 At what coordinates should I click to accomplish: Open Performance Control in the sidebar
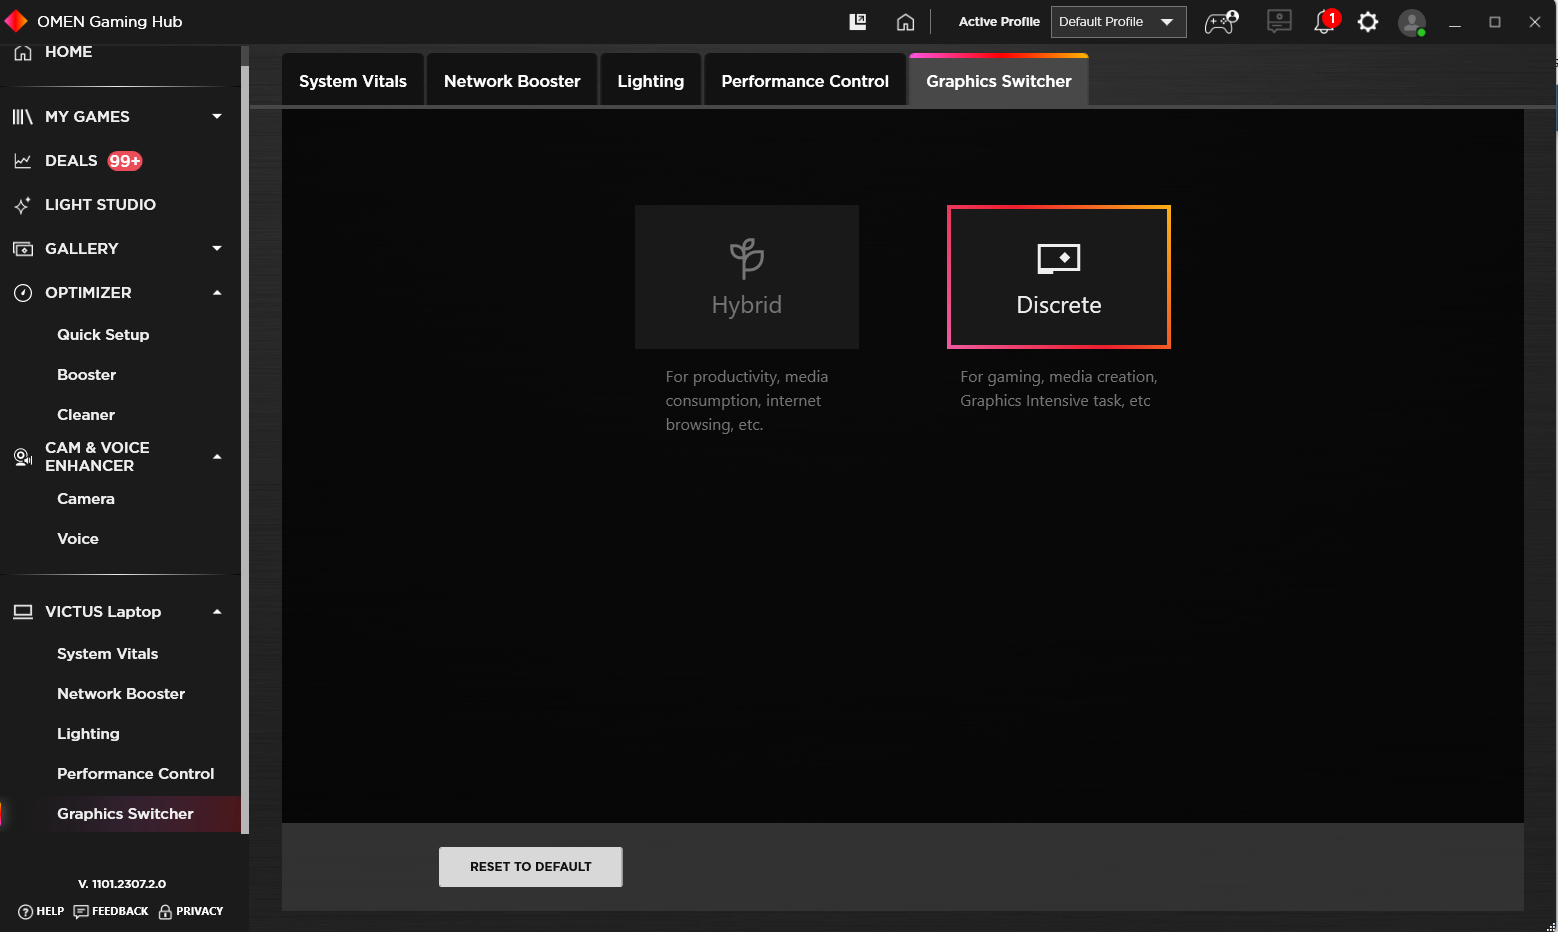(136, 774)
